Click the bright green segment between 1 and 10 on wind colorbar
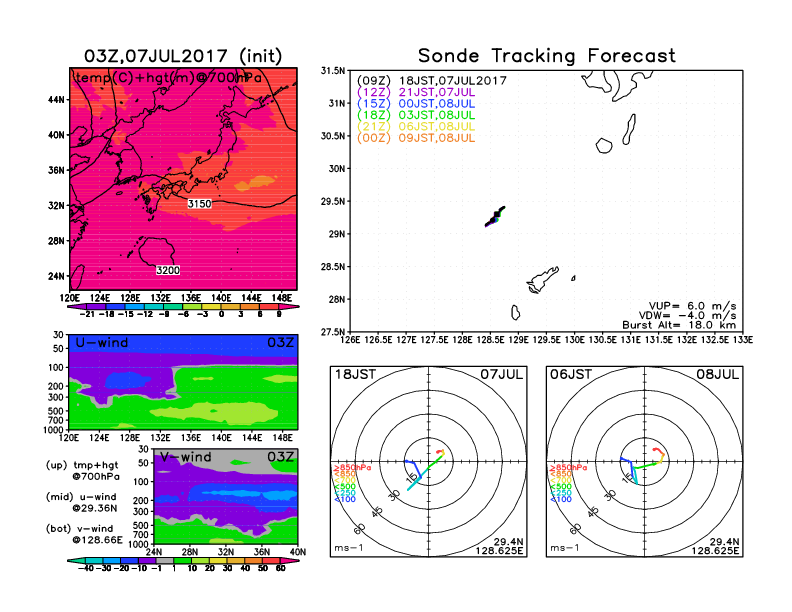The height and width of the screenshot is (612, 792). tap(183, 560)
